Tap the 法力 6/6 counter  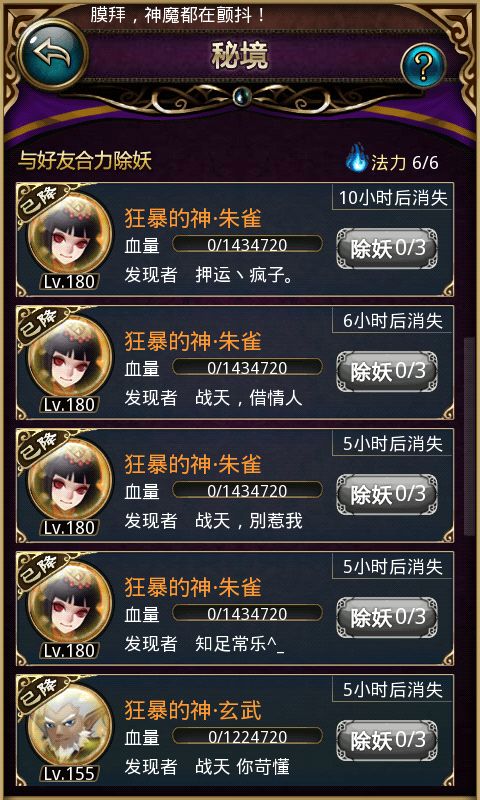point(405,163)
